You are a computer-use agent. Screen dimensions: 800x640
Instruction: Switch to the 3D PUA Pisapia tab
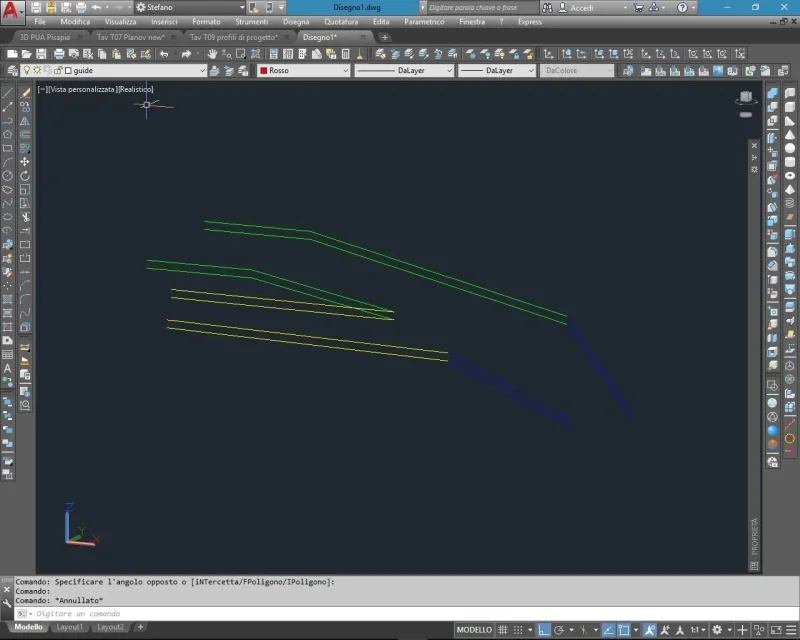(45, 37)
